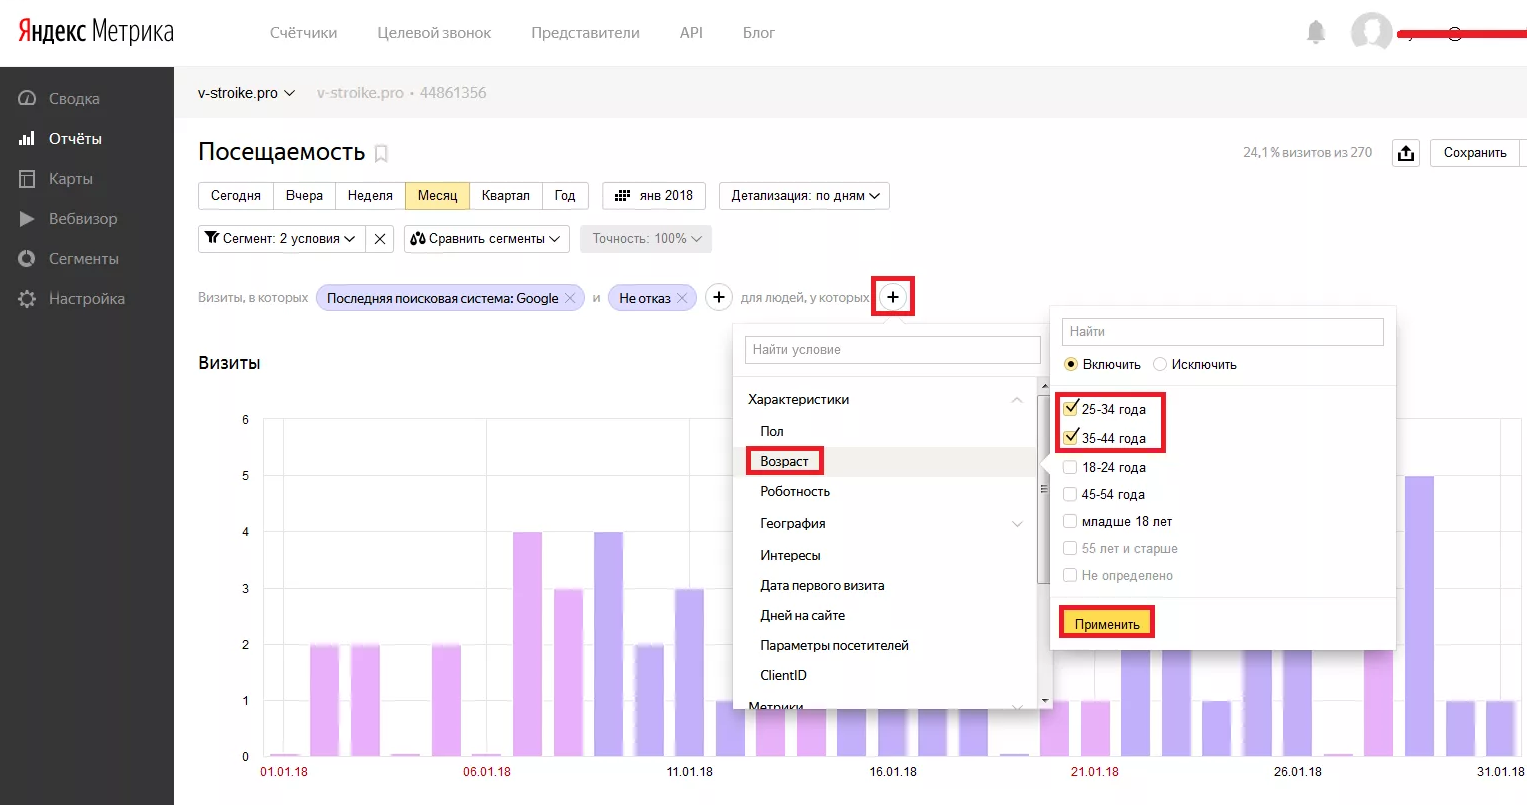Check the 45-54 года checkbox
The image size is (1527, 805).
tap(1070, 494)
